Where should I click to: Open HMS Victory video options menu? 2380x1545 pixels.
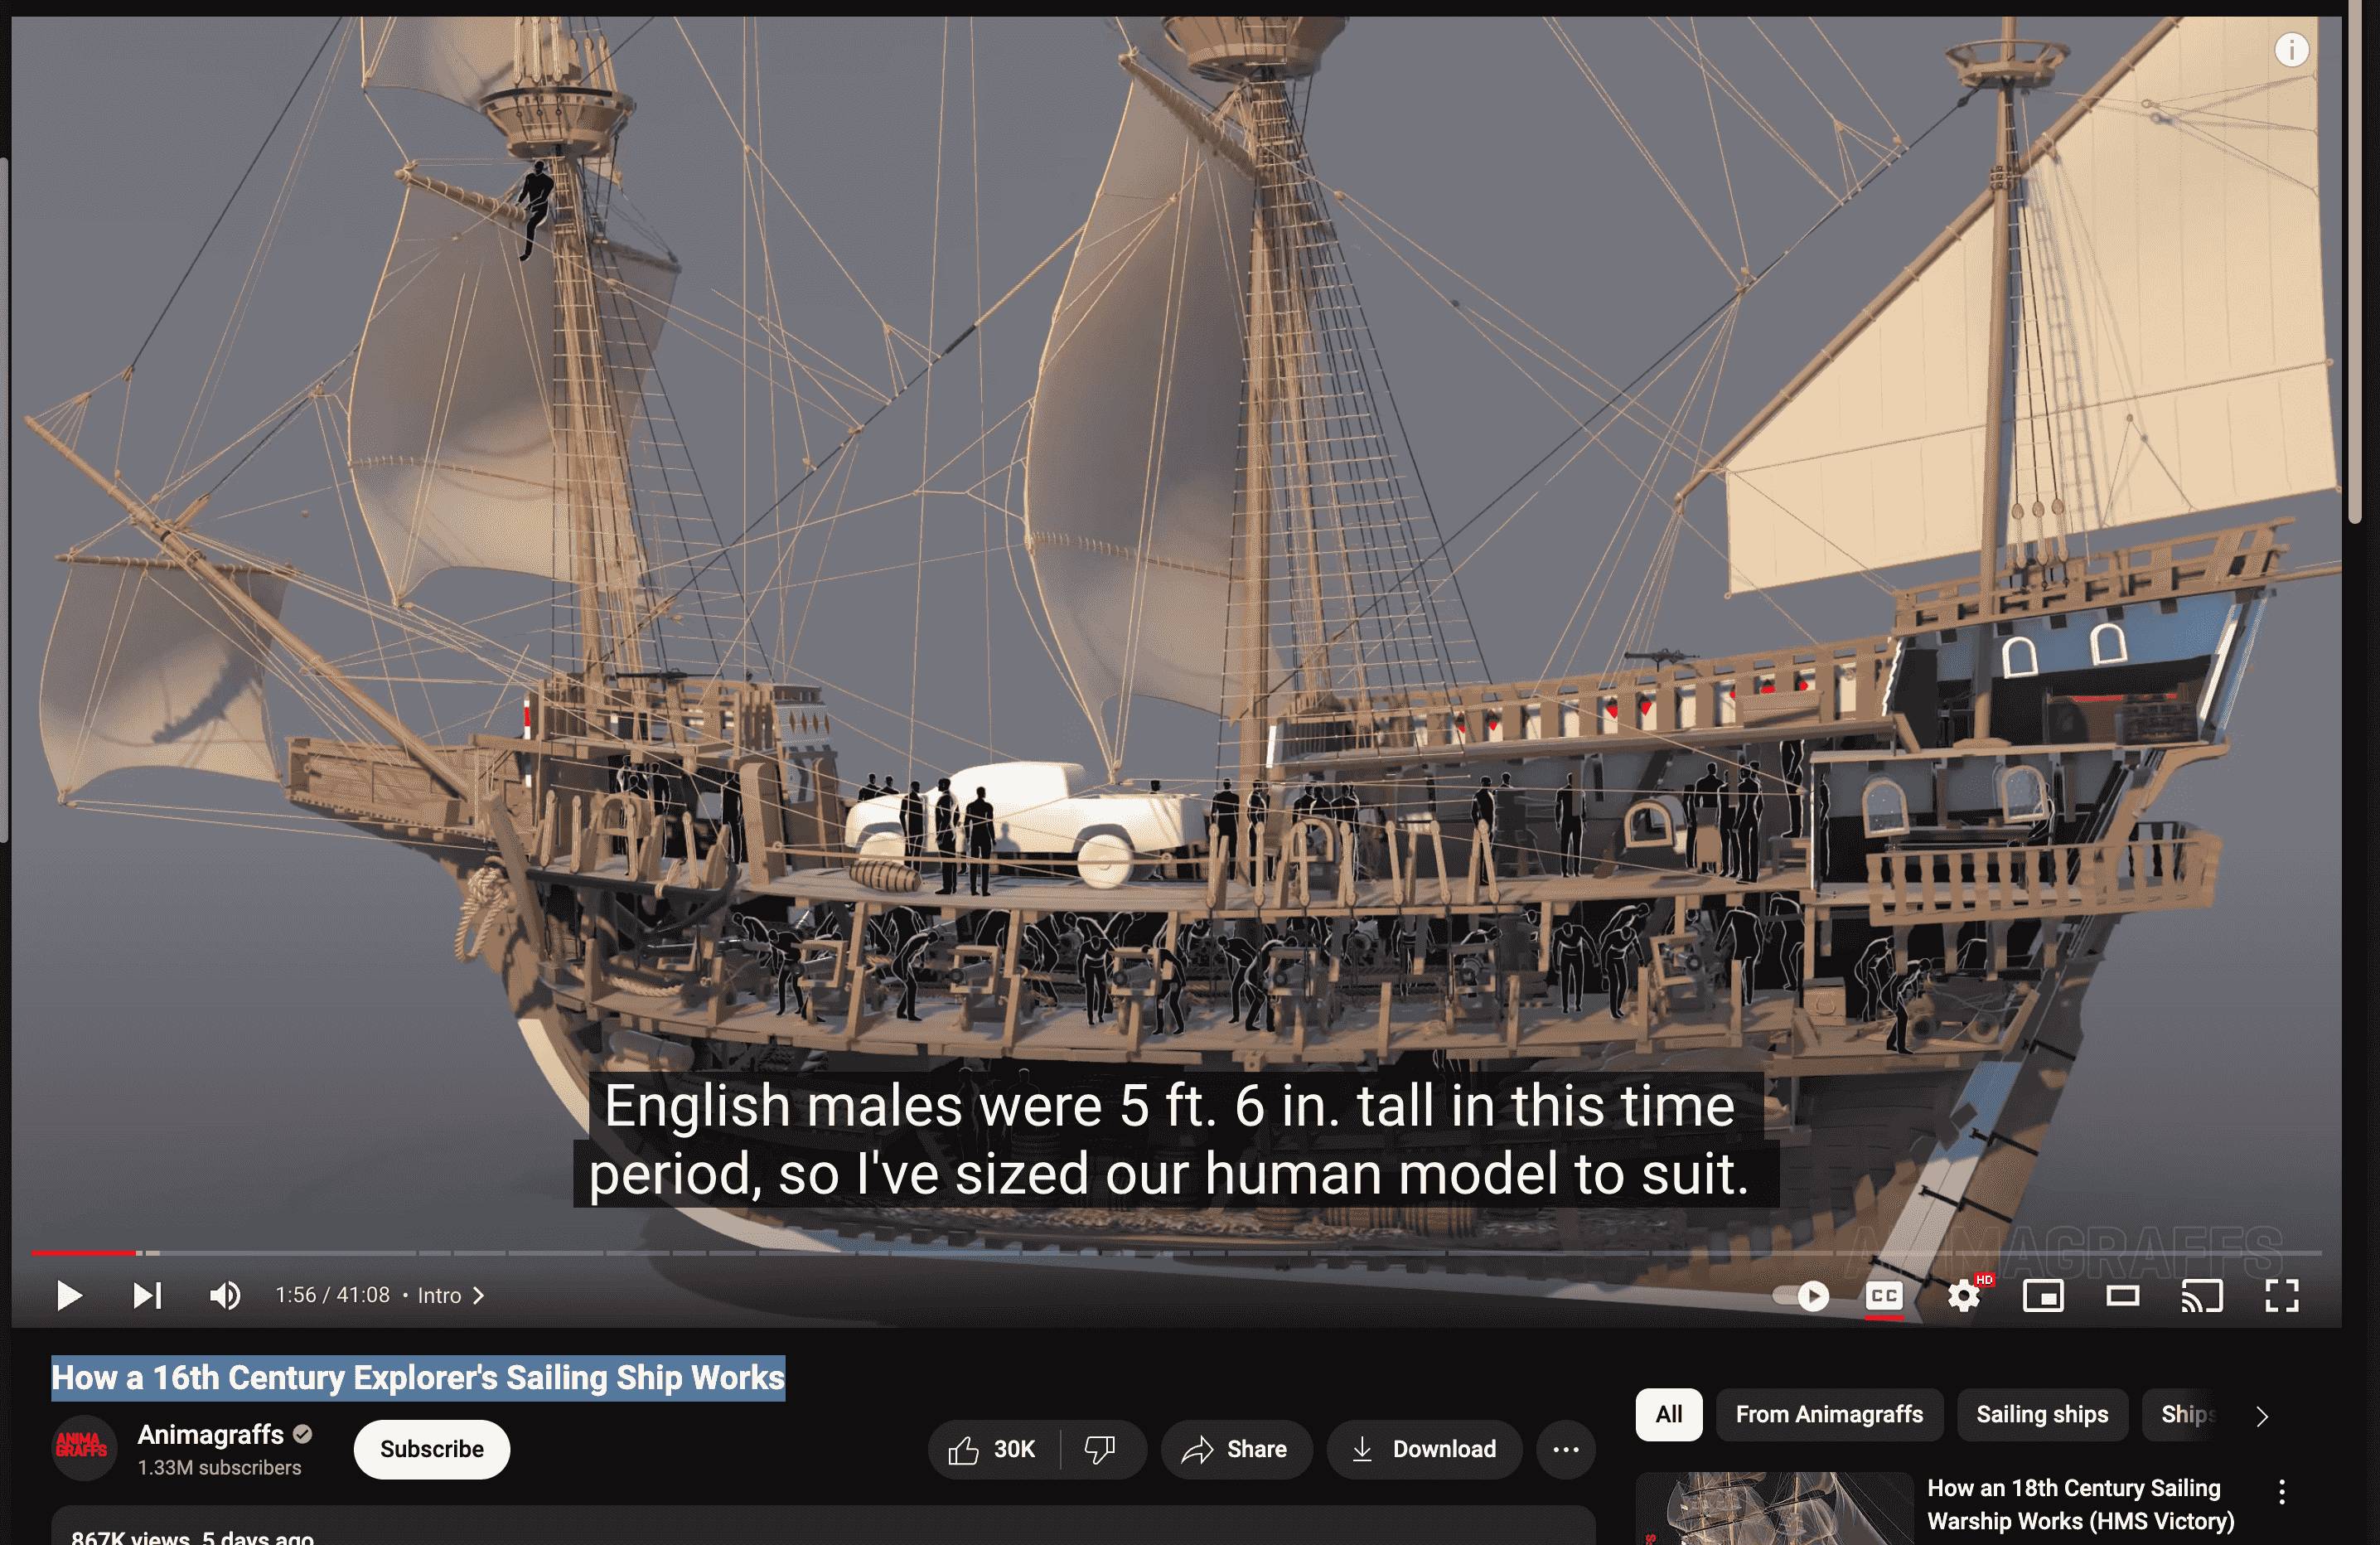(2282, 1492)
